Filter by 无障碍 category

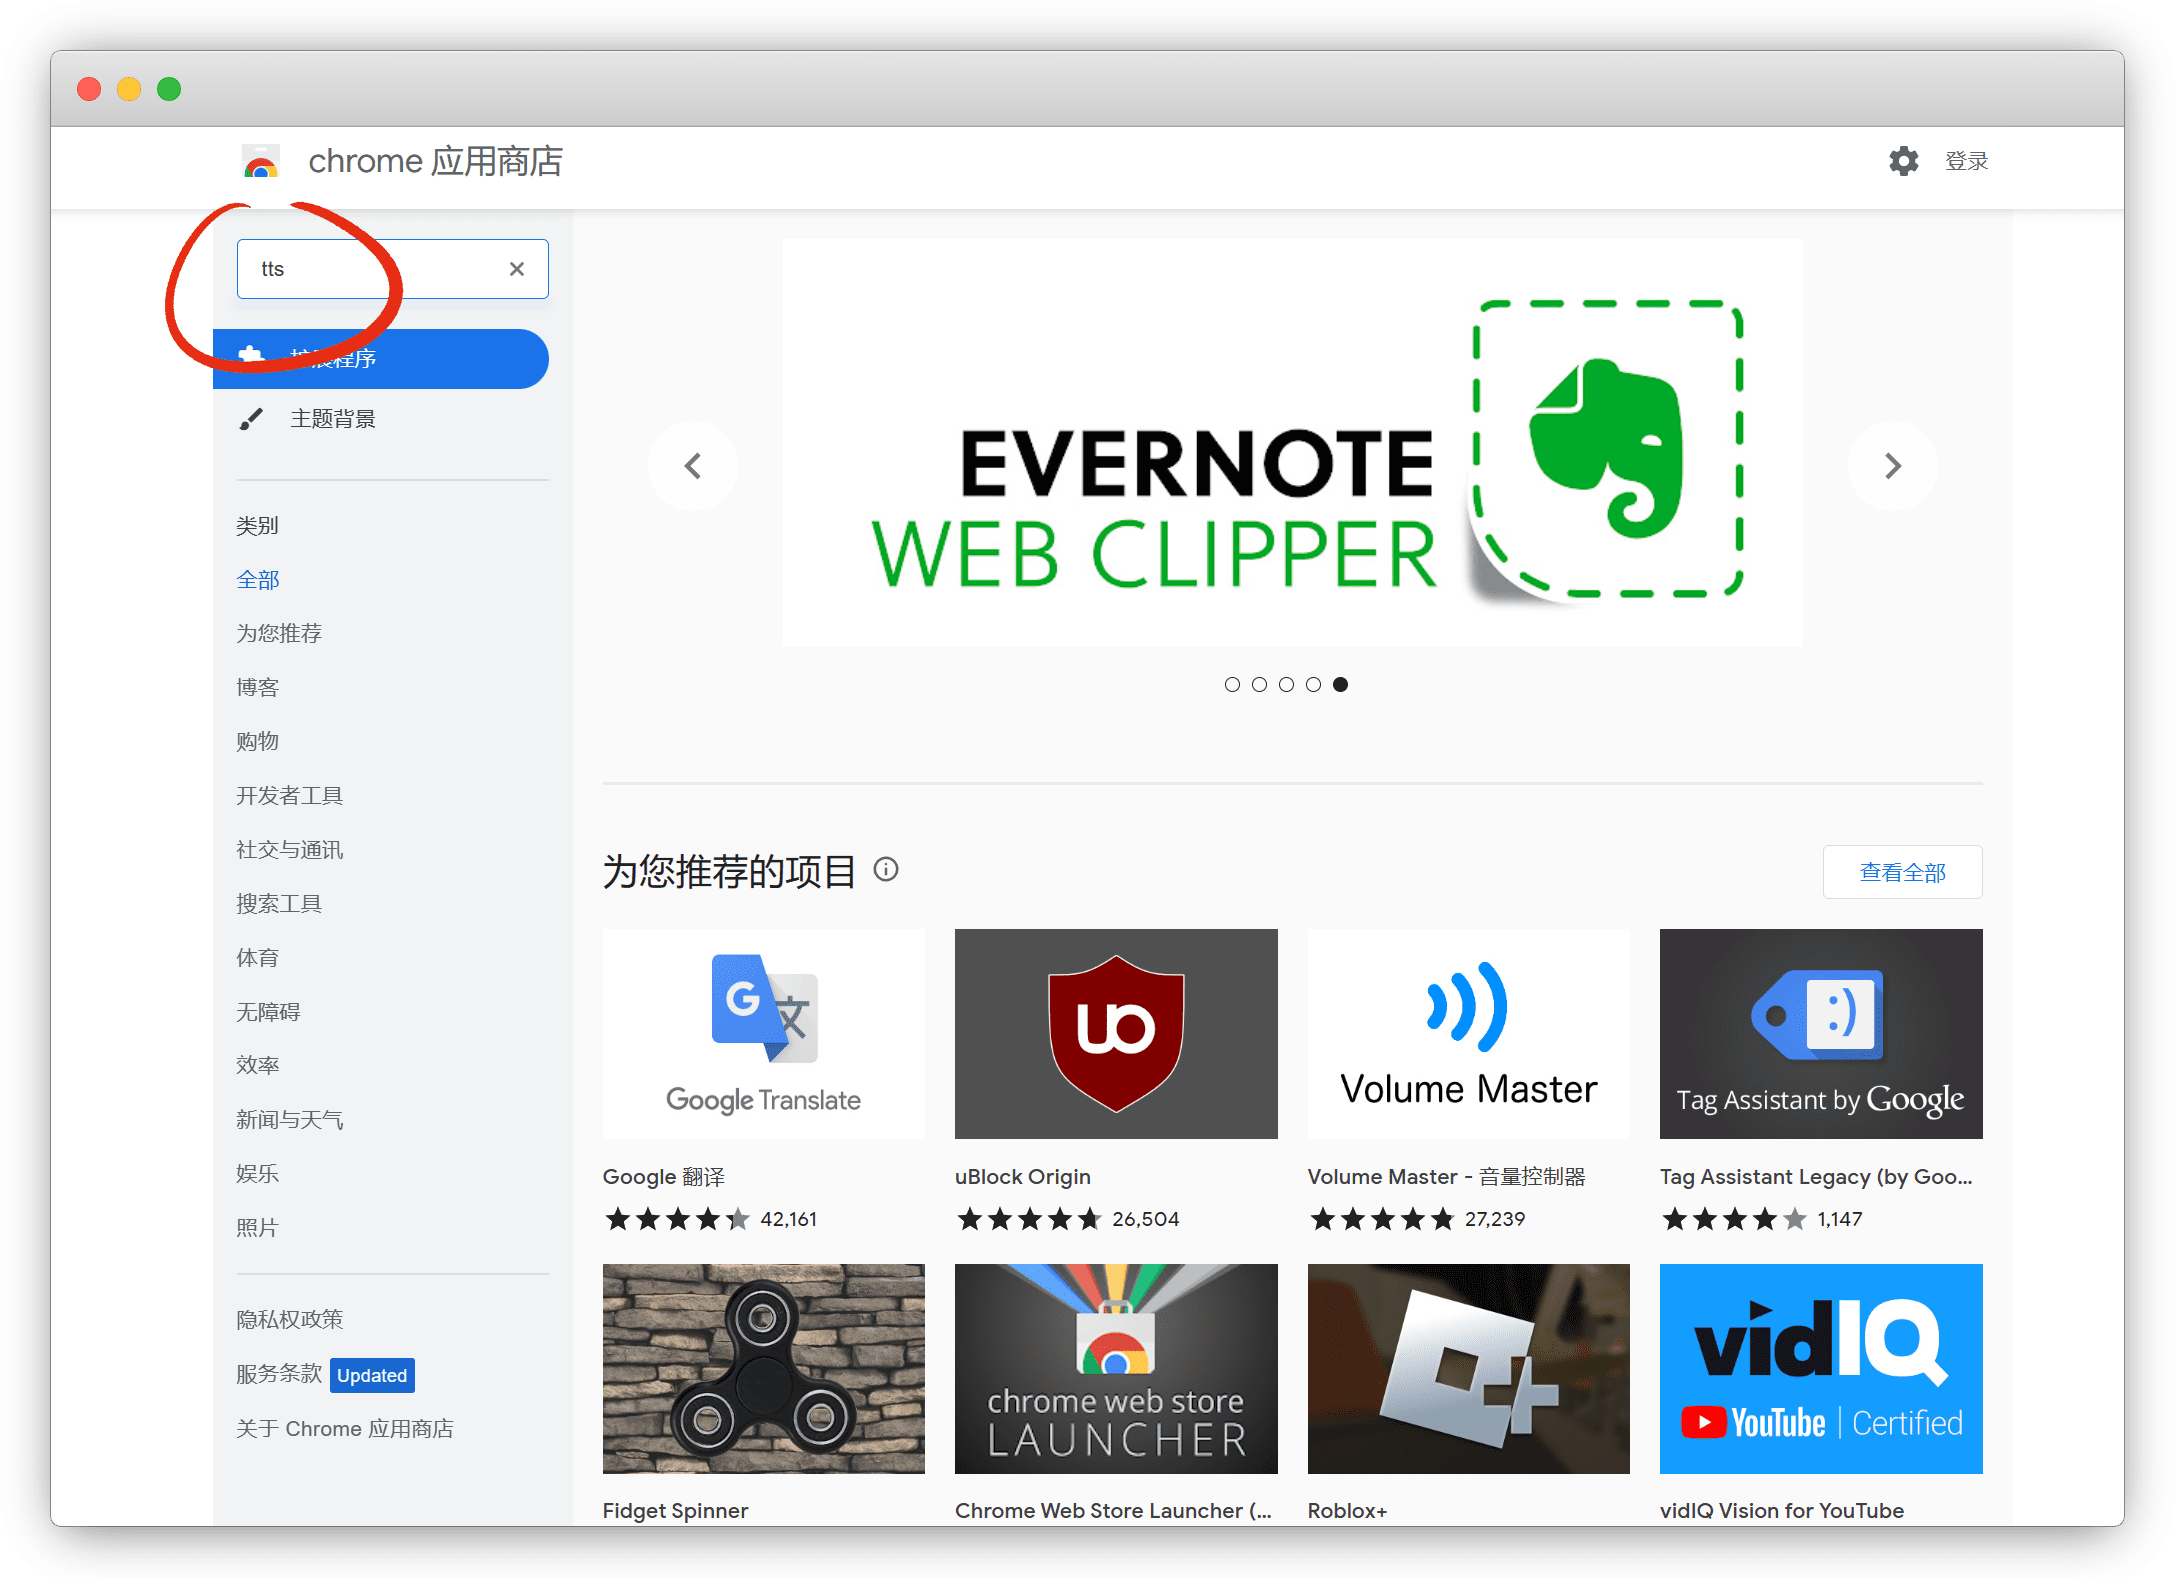tap(268, 1011)
